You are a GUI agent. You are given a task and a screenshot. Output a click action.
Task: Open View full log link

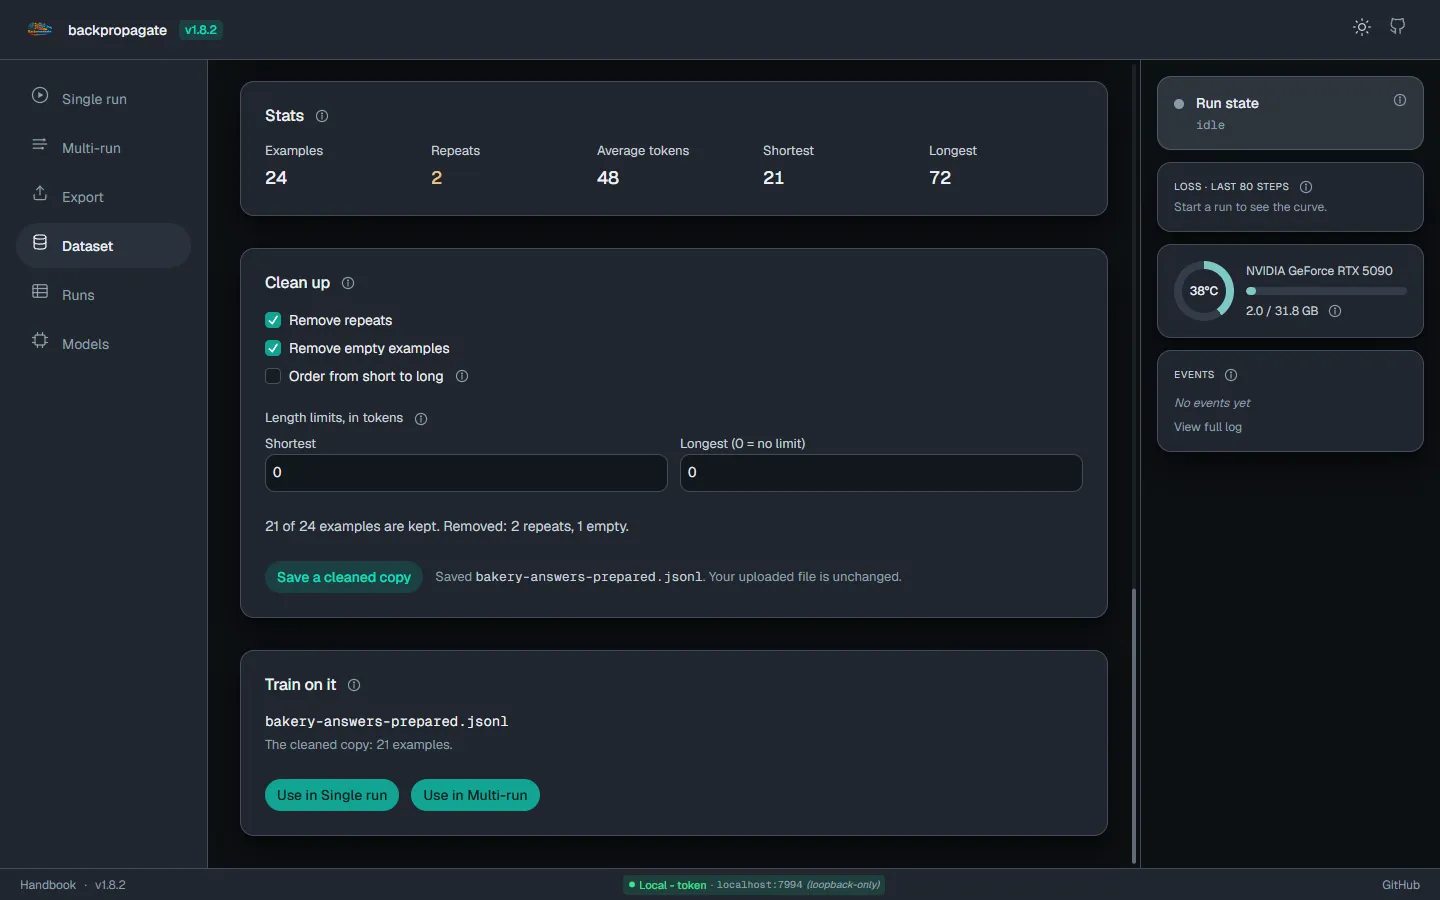[1208, 427]
